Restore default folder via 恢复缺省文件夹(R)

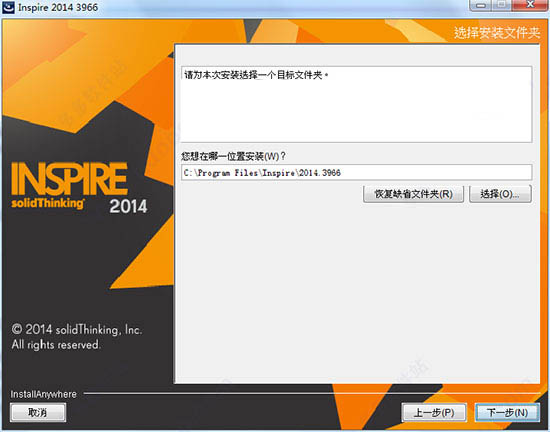click(x=414, y=194)
